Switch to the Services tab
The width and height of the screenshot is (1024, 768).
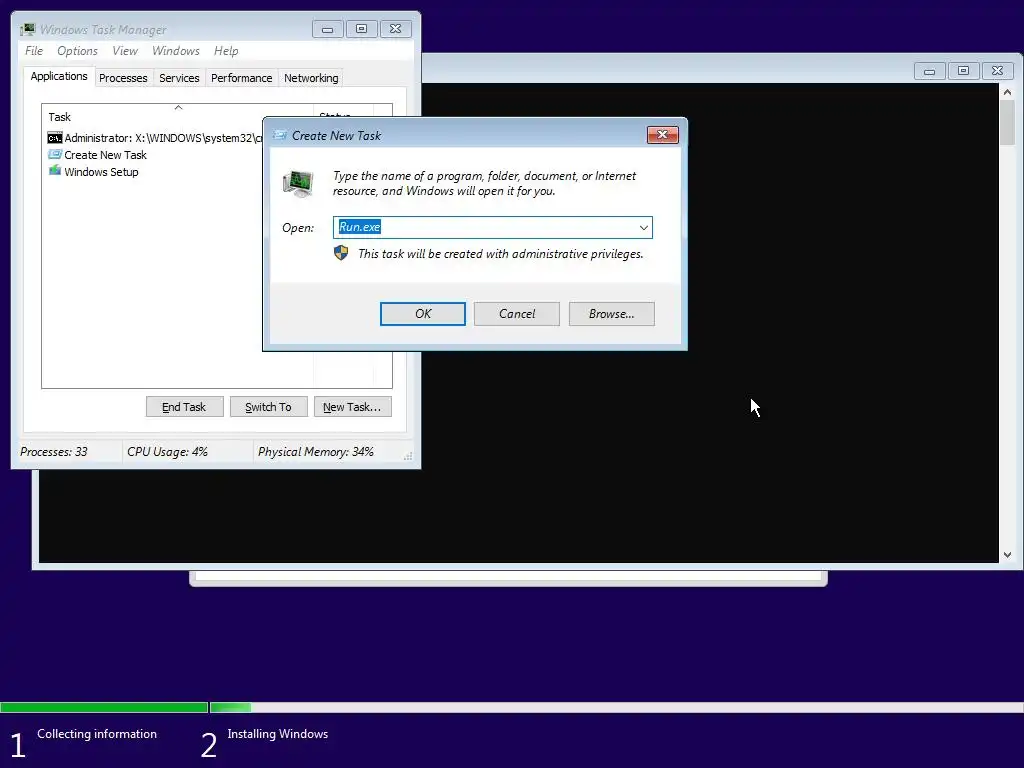pos(179,78)
